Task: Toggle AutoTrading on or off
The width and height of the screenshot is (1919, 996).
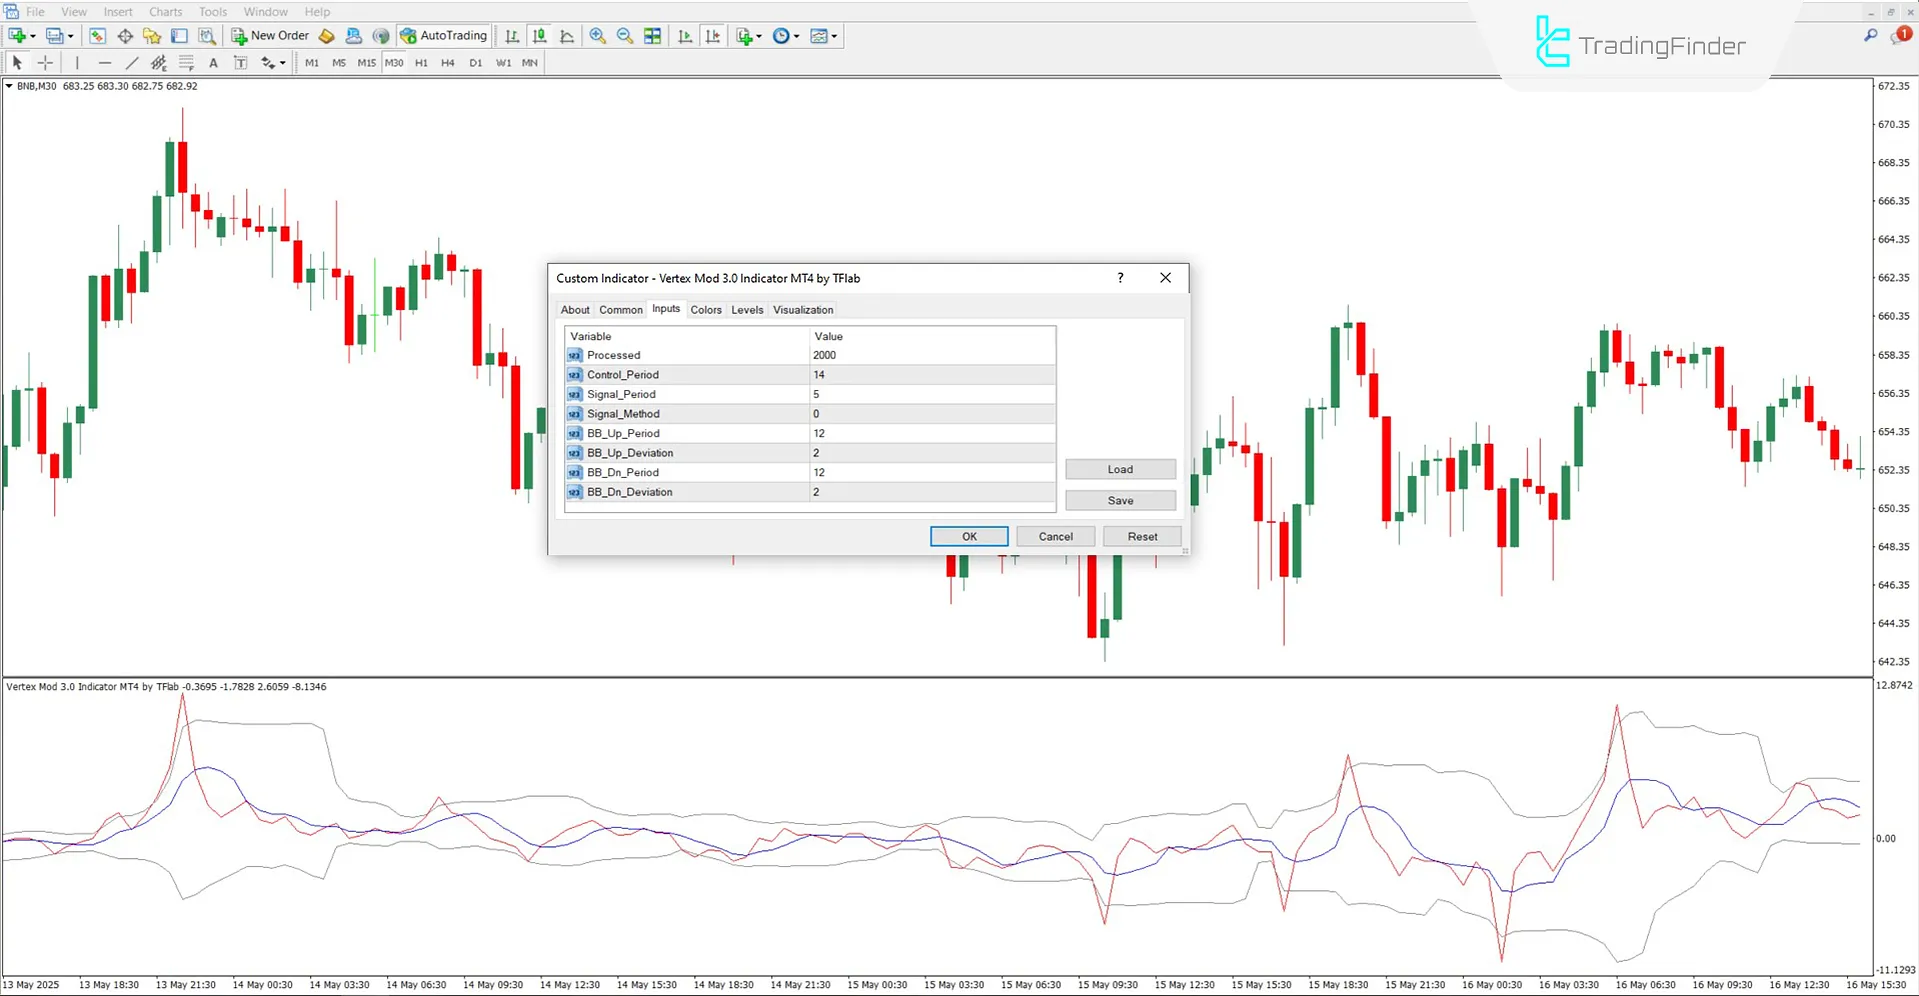Action: coord(443,35)
